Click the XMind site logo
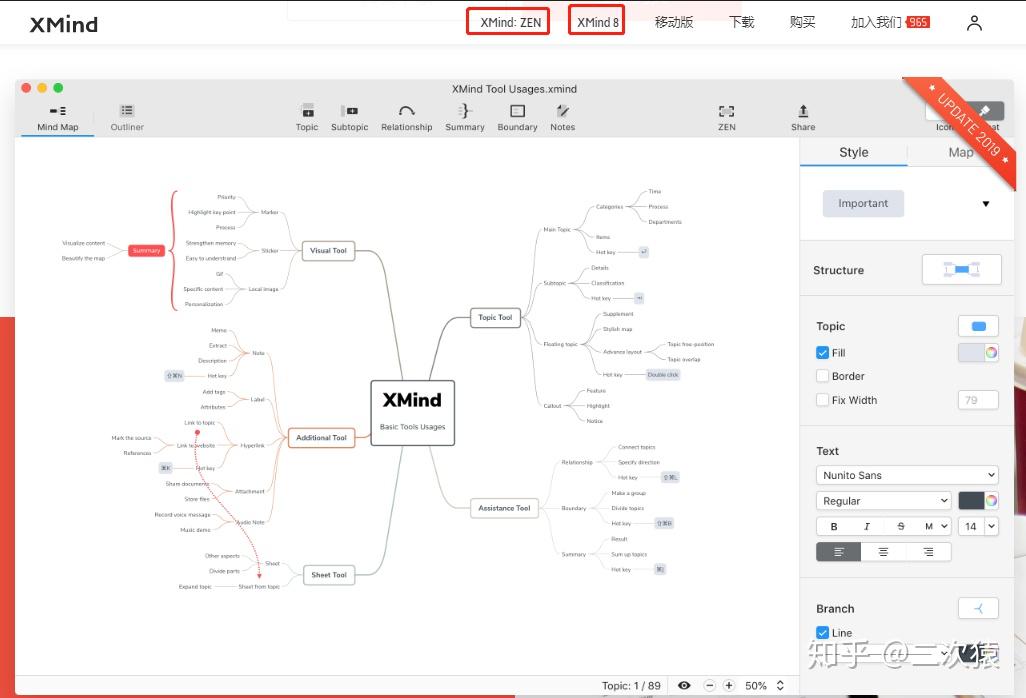This screenshot has height=698, width=1026. 63,24
